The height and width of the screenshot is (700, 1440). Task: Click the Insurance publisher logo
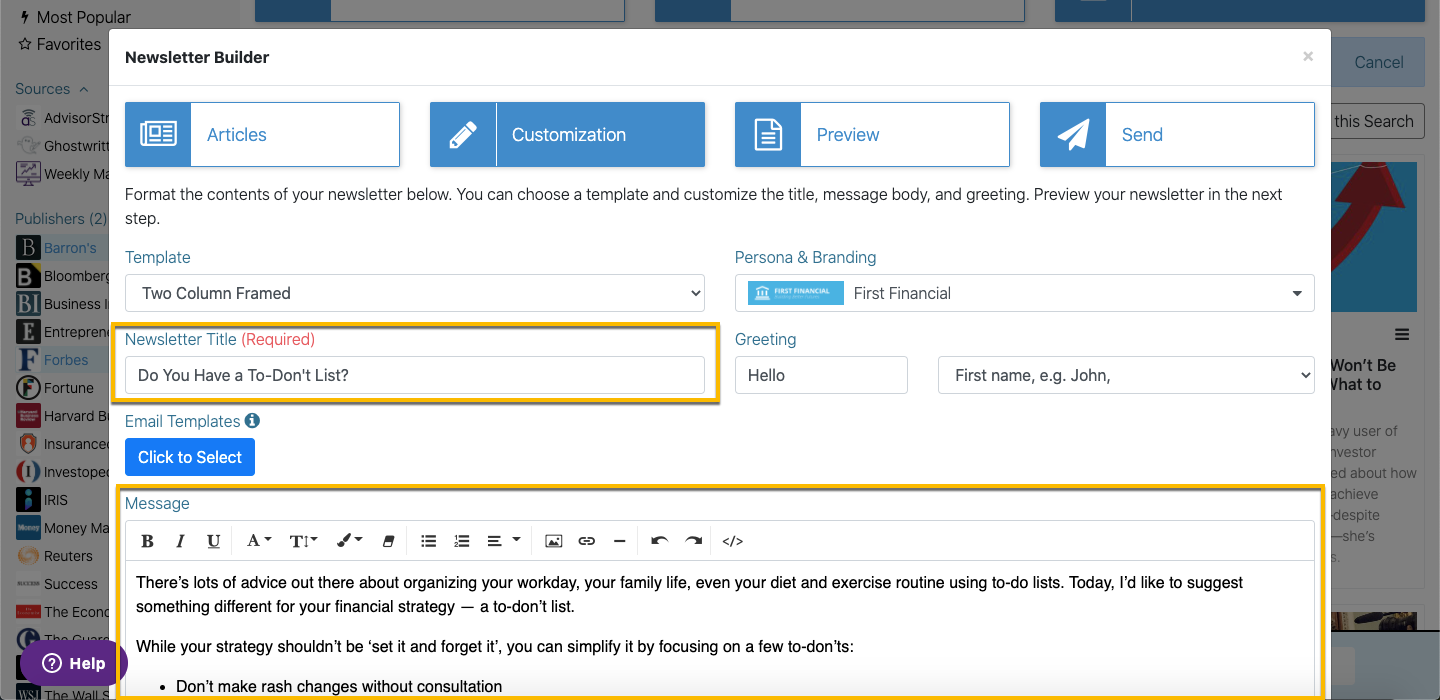coord(28,444)
